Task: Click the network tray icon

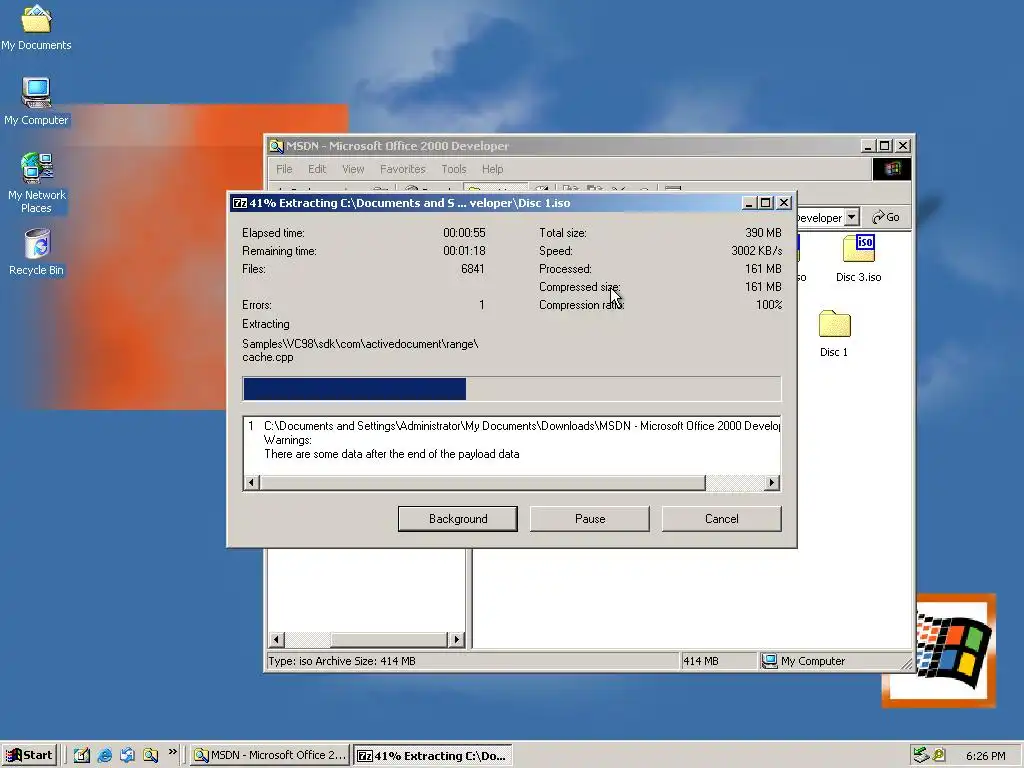Action: point(921,755)
